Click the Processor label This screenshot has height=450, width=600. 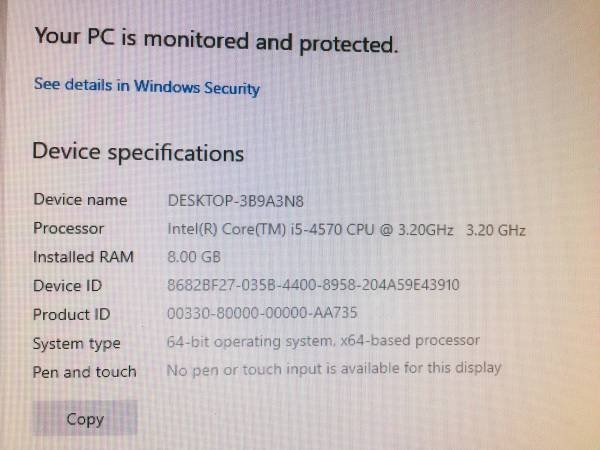pyautogui.click(x=68, y=228)
